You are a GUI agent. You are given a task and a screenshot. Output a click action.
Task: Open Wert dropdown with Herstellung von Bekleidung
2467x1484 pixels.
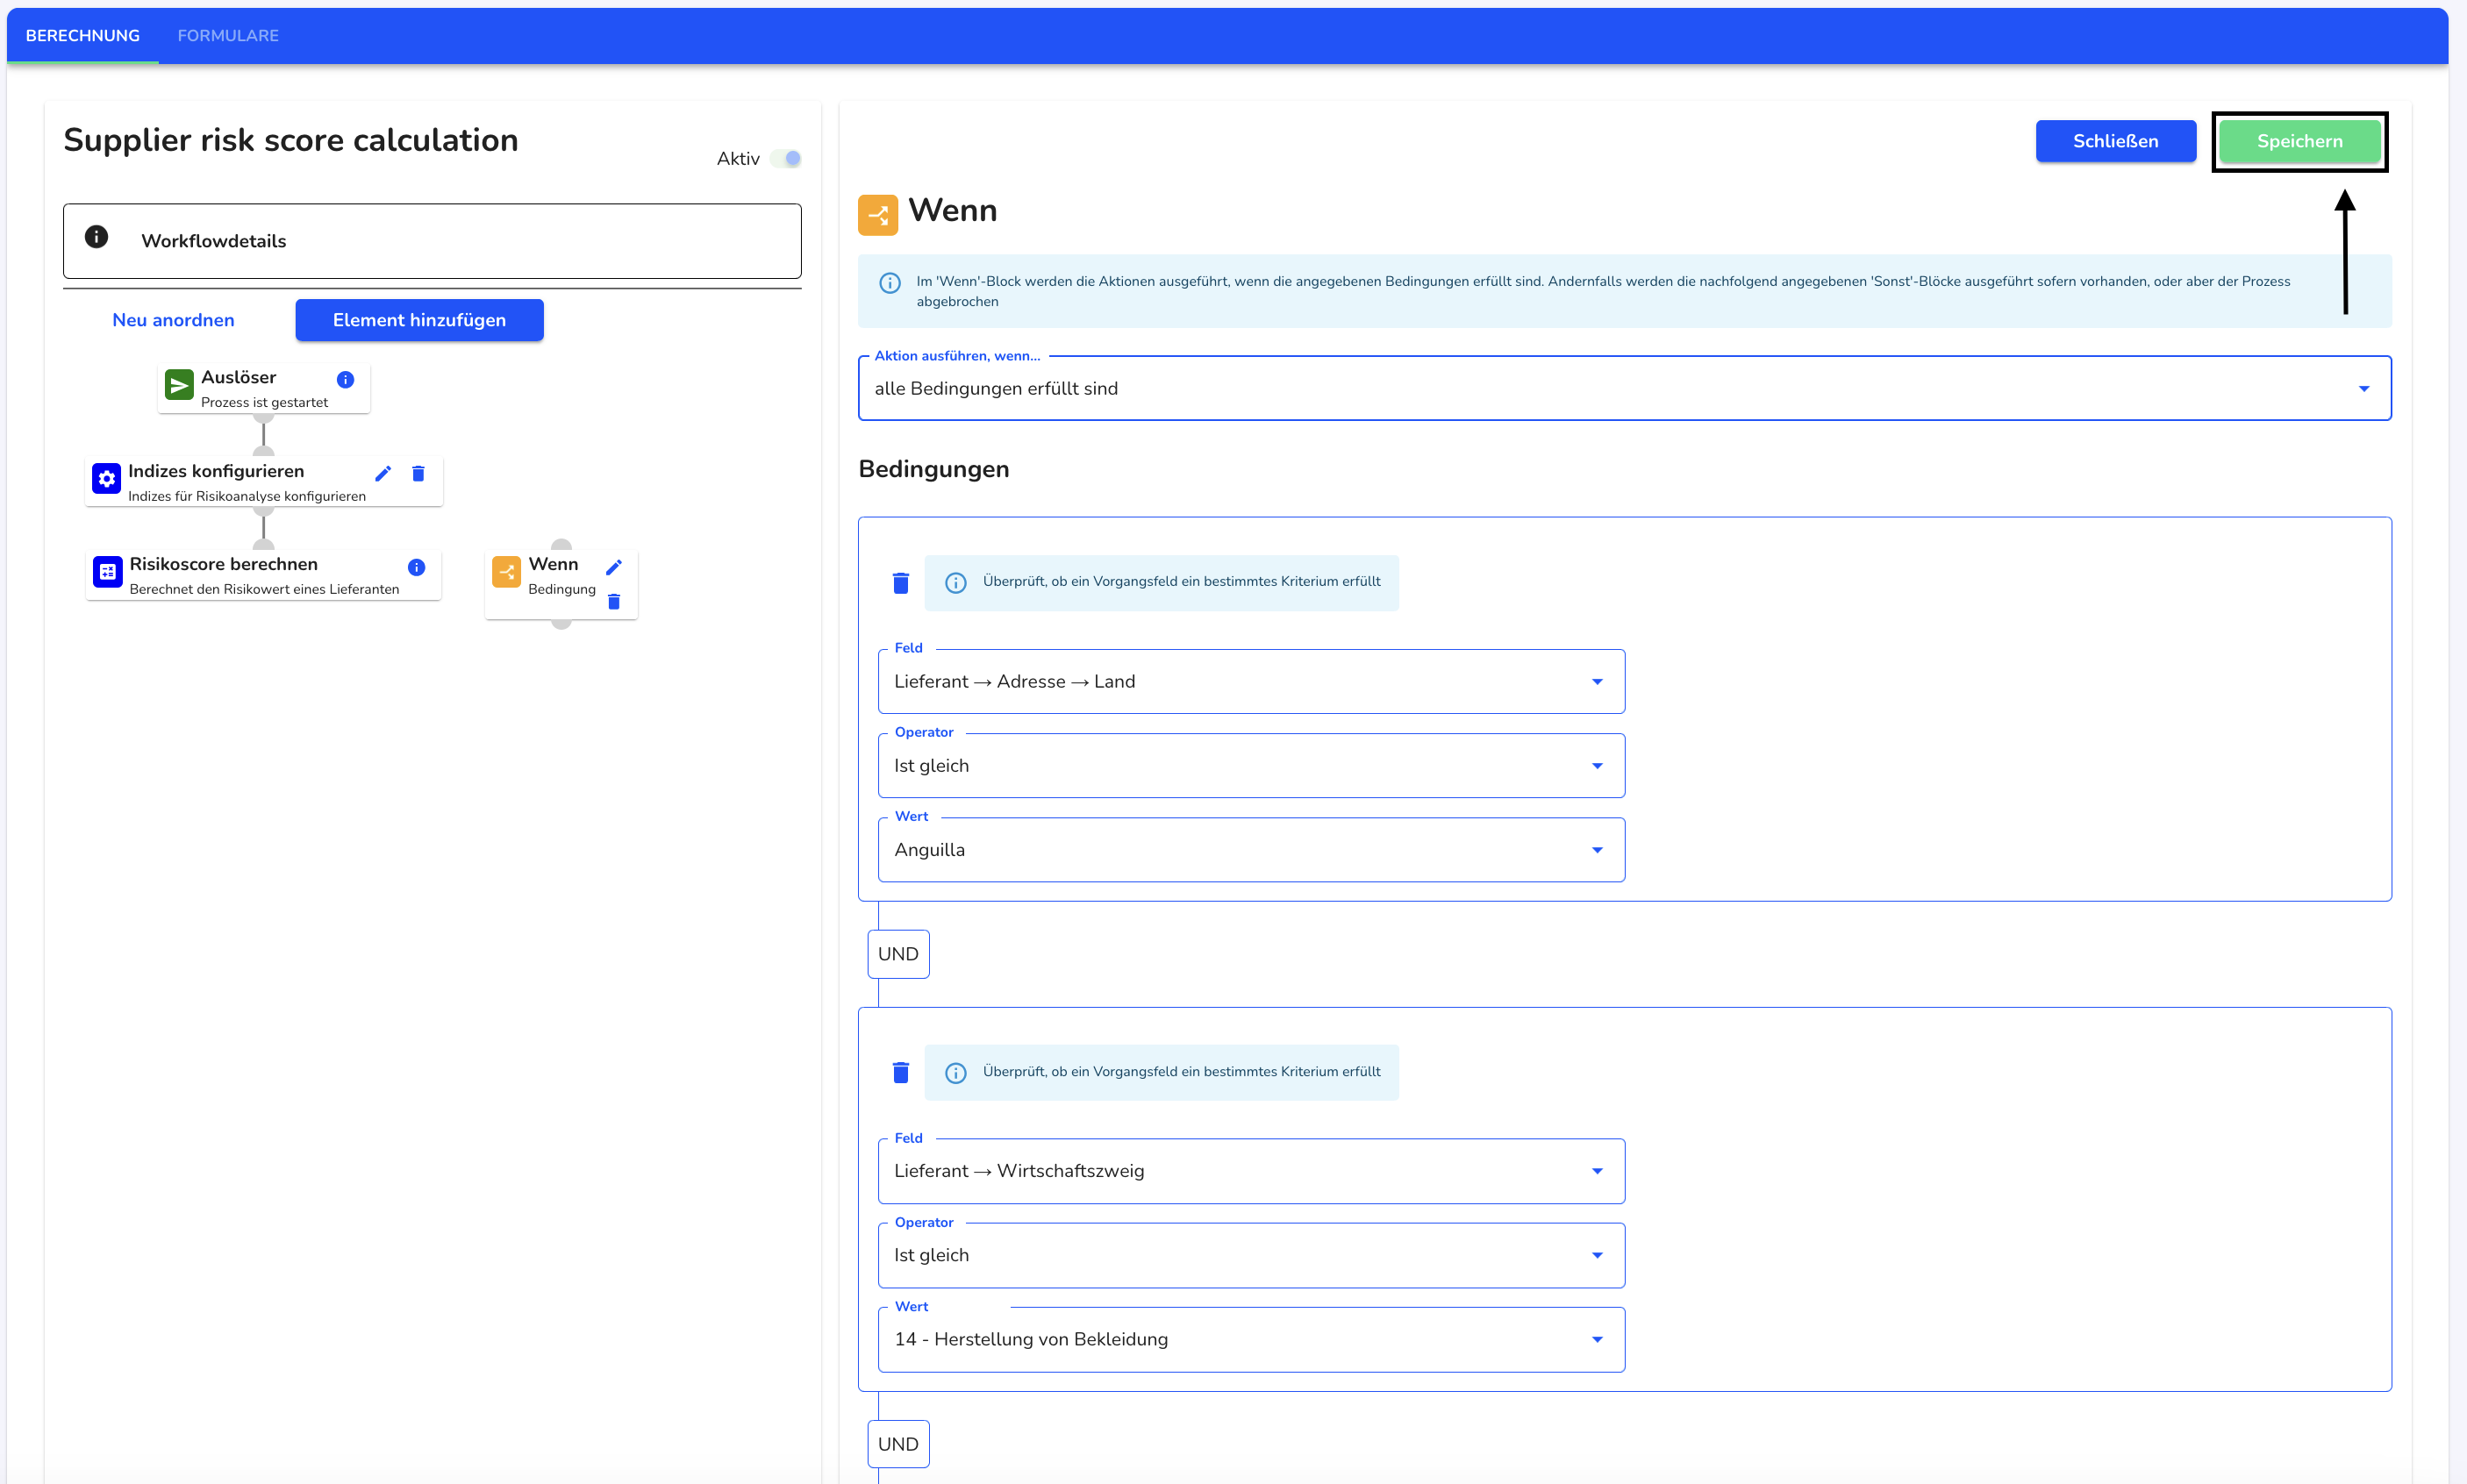pos(1251,1340)
